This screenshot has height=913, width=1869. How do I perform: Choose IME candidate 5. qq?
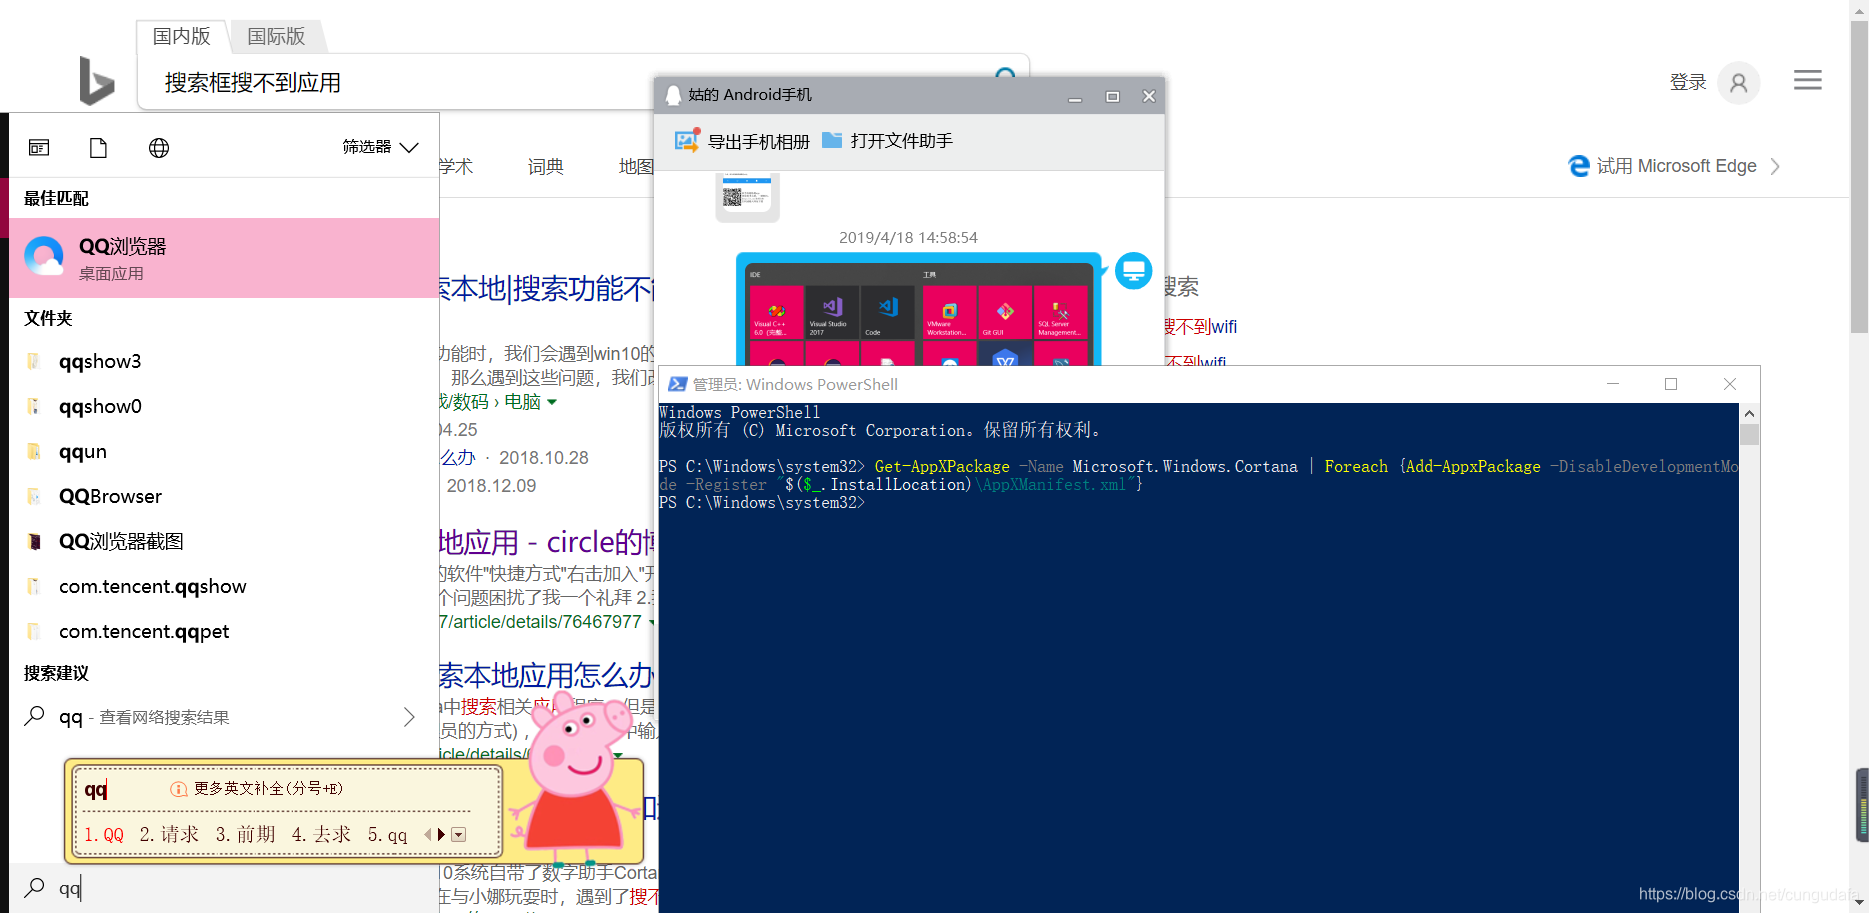(387, 834)
